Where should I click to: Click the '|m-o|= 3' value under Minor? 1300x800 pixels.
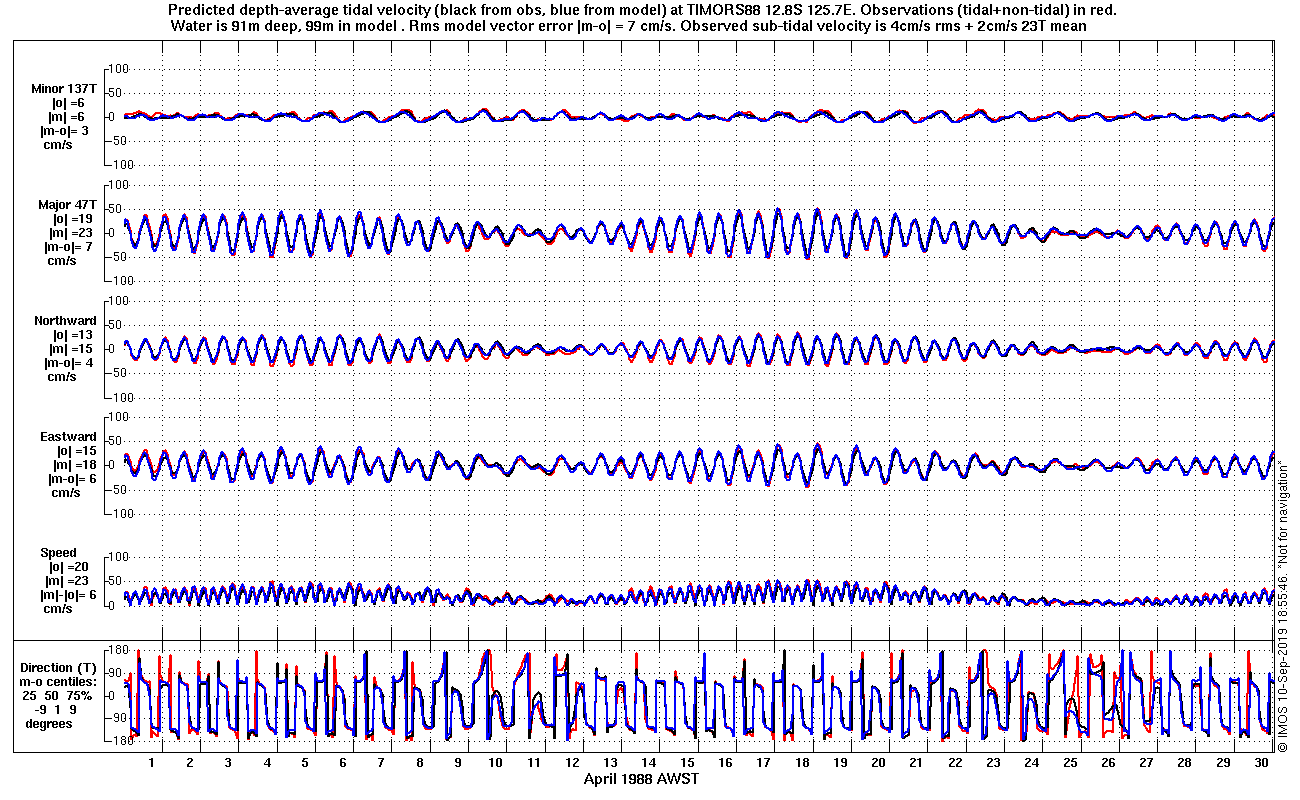coord(66,131)
